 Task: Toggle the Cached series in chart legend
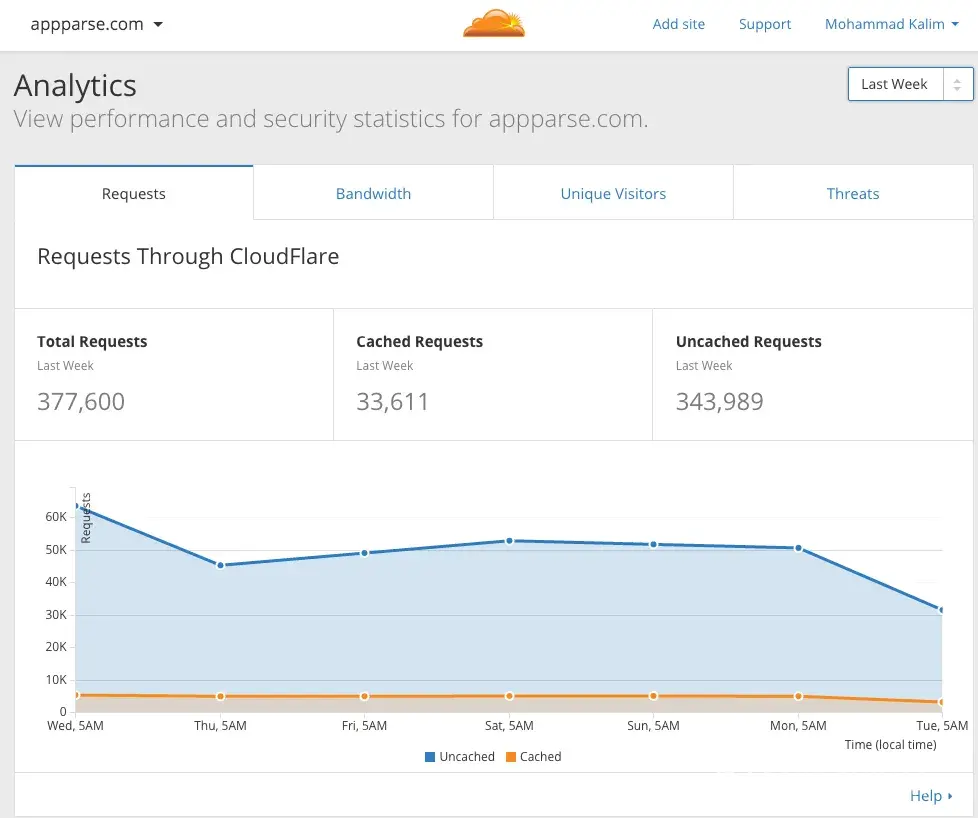(x=540, y=757)
